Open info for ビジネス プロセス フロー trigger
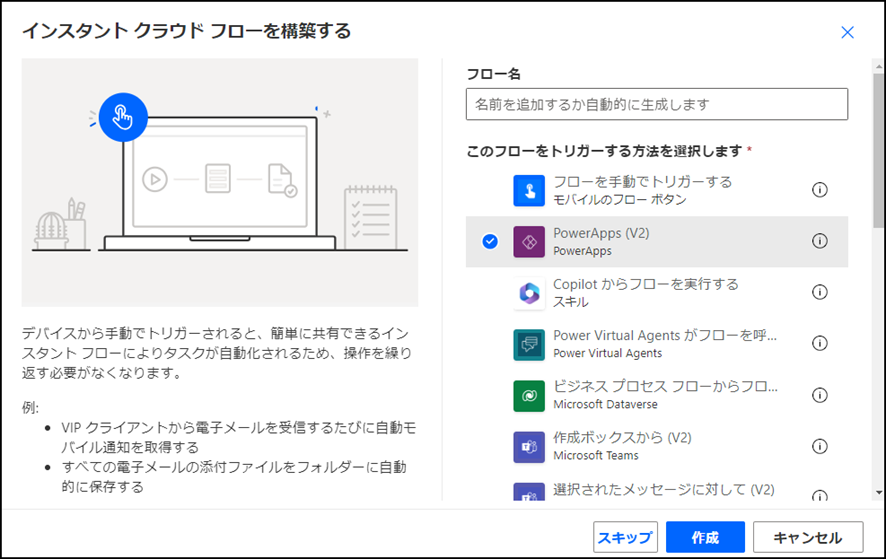This screenshot has width=886, height=559. click(x=819, y=395)
